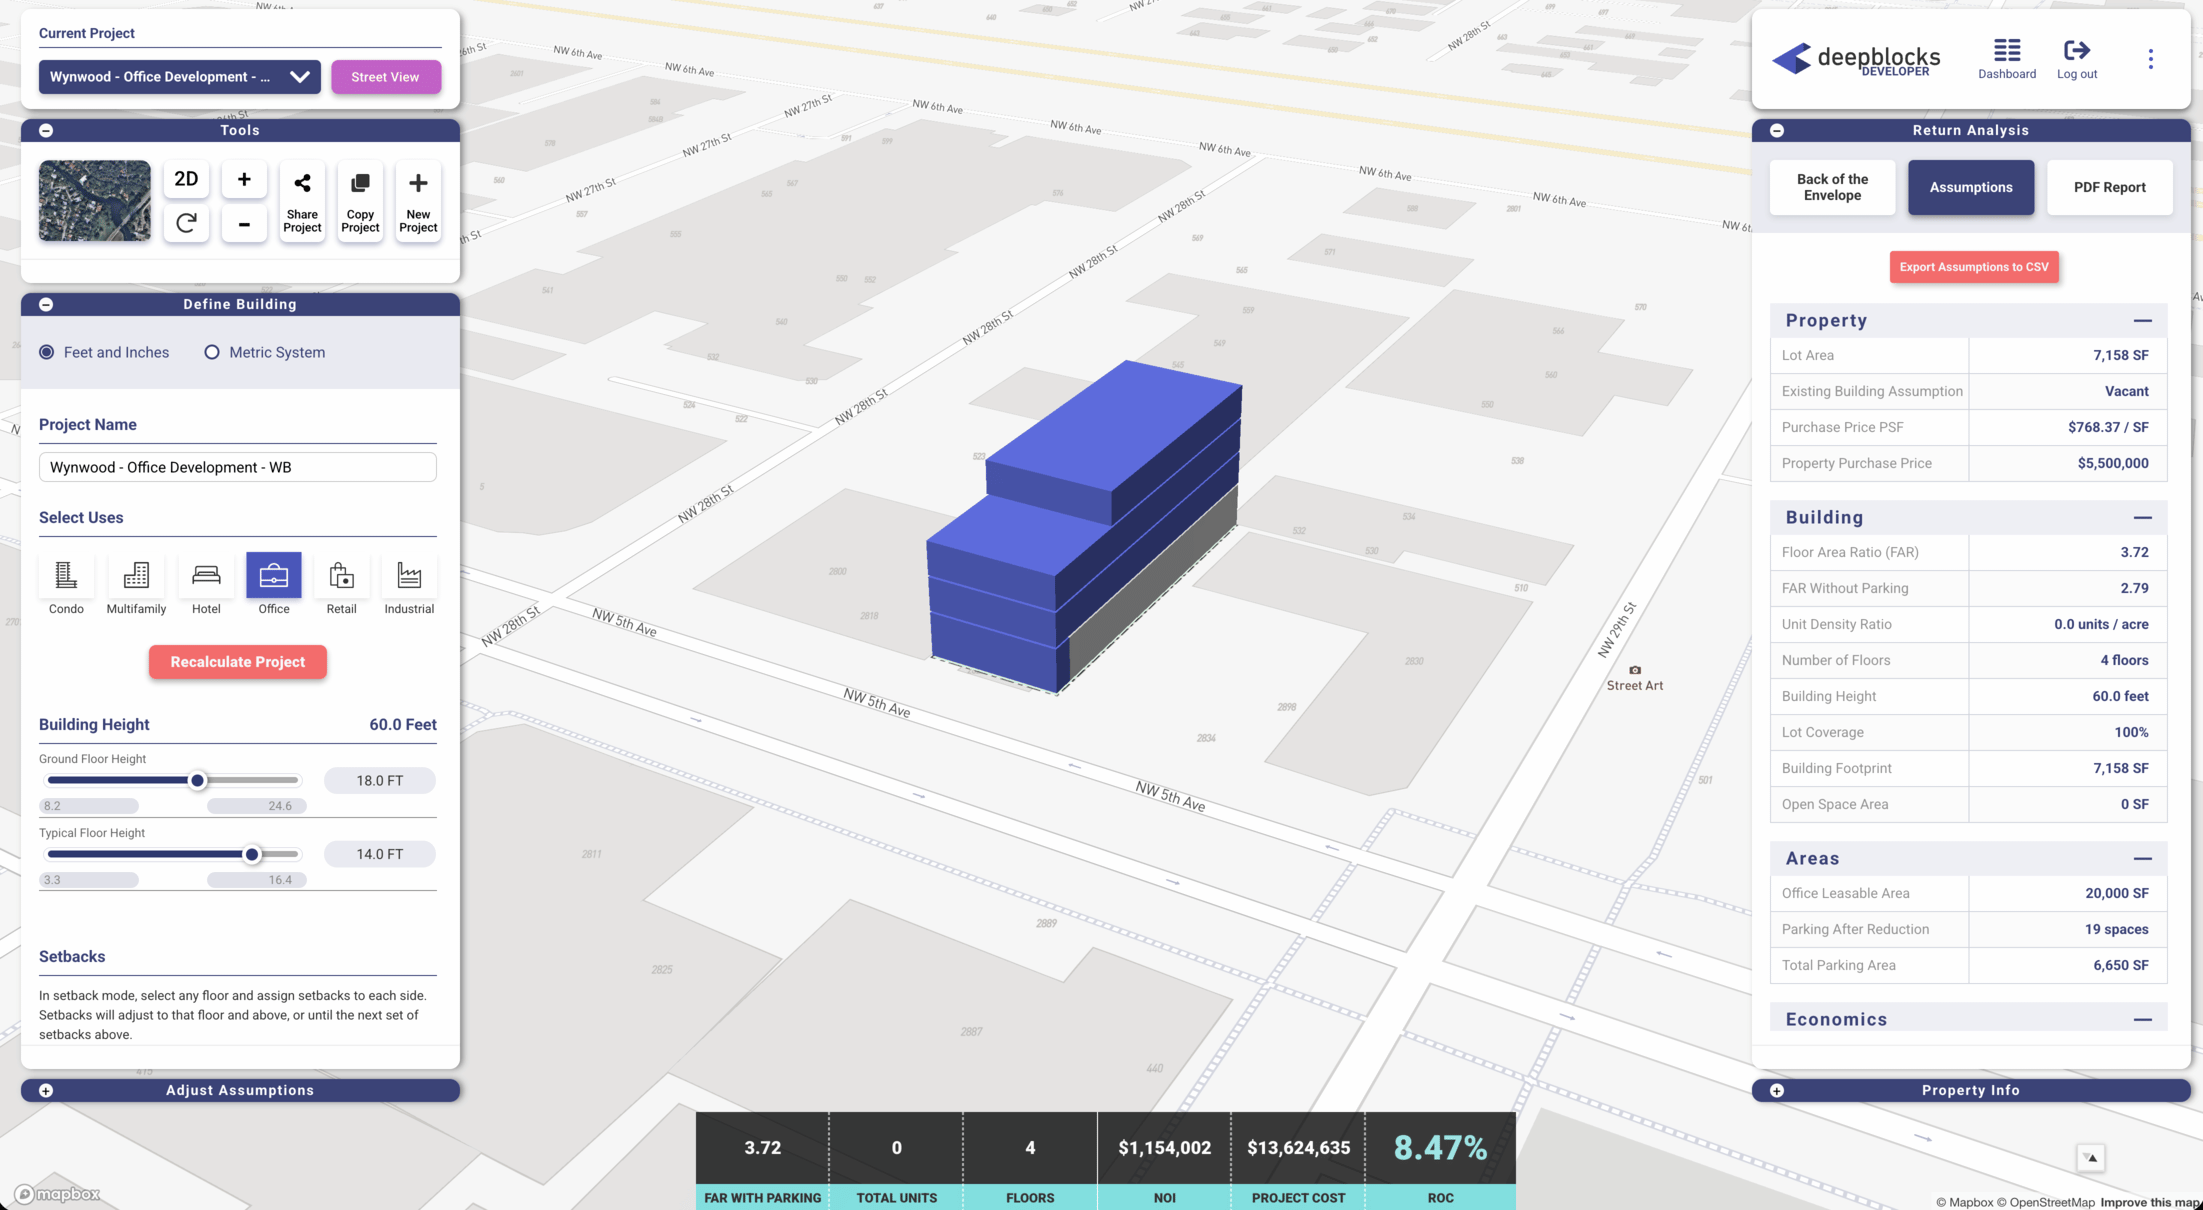Click the 60.0 feet building height value

2120,696
